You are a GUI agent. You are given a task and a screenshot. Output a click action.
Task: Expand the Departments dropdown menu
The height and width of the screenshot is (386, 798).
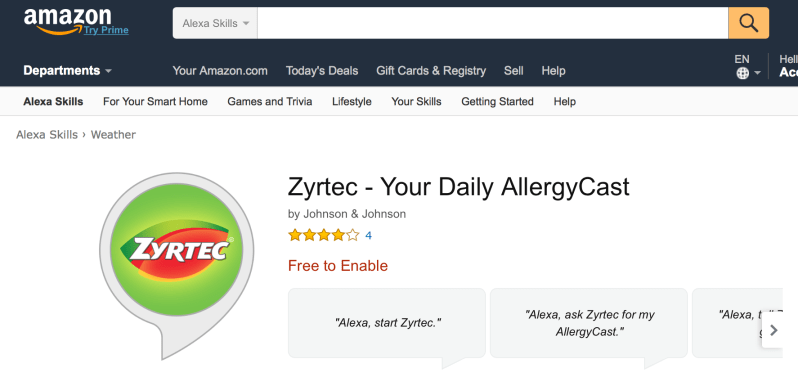pos(67,70)
